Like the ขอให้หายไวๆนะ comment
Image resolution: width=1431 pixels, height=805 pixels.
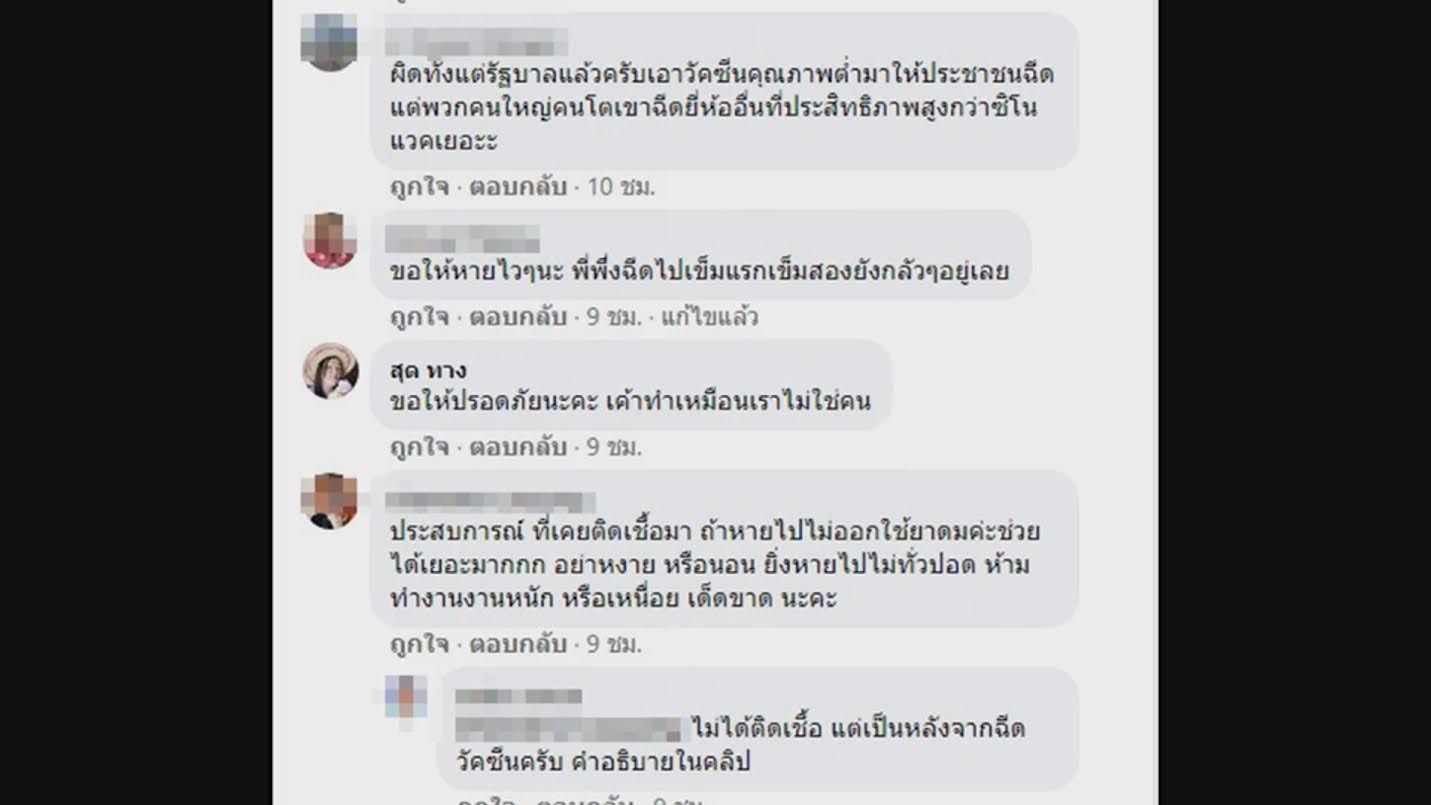[x=419, y=317]
